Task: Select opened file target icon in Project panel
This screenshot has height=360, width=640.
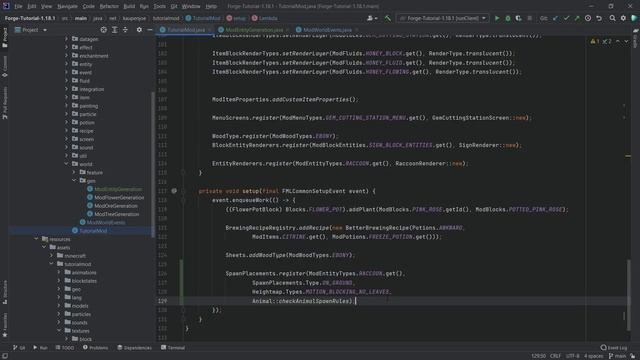Action: point(104,30)
